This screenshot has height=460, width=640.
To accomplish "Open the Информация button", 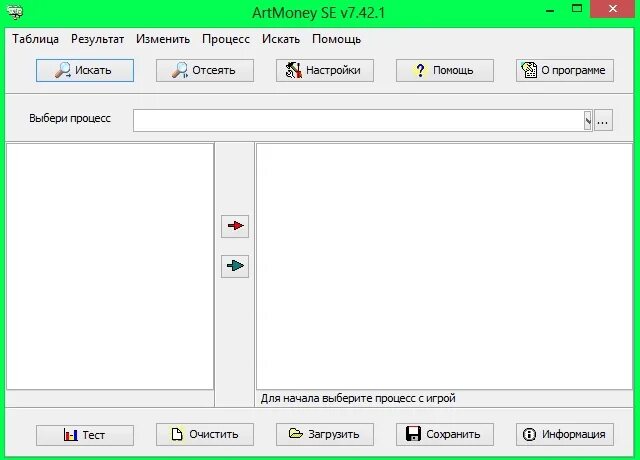I will tap(564, 434).
